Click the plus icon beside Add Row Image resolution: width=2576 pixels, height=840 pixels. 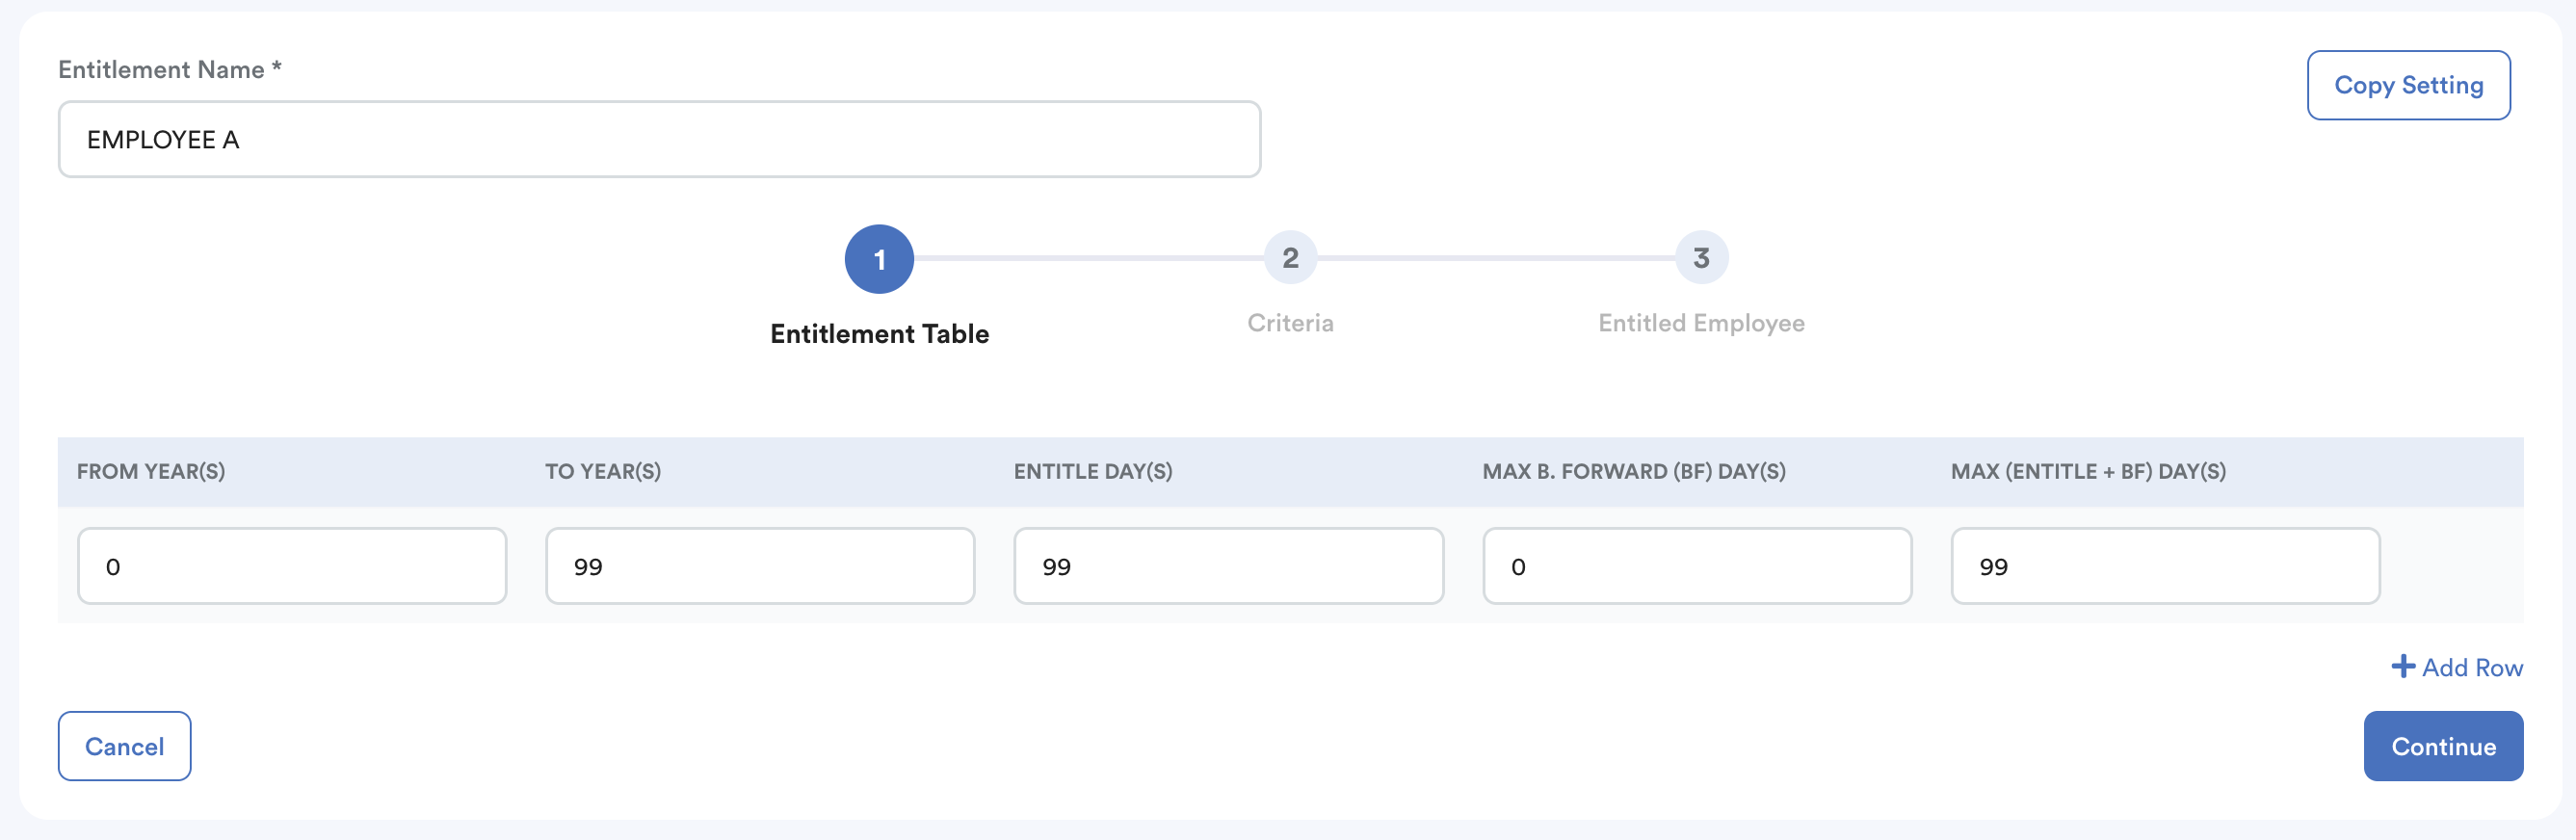coord(2402,666)
